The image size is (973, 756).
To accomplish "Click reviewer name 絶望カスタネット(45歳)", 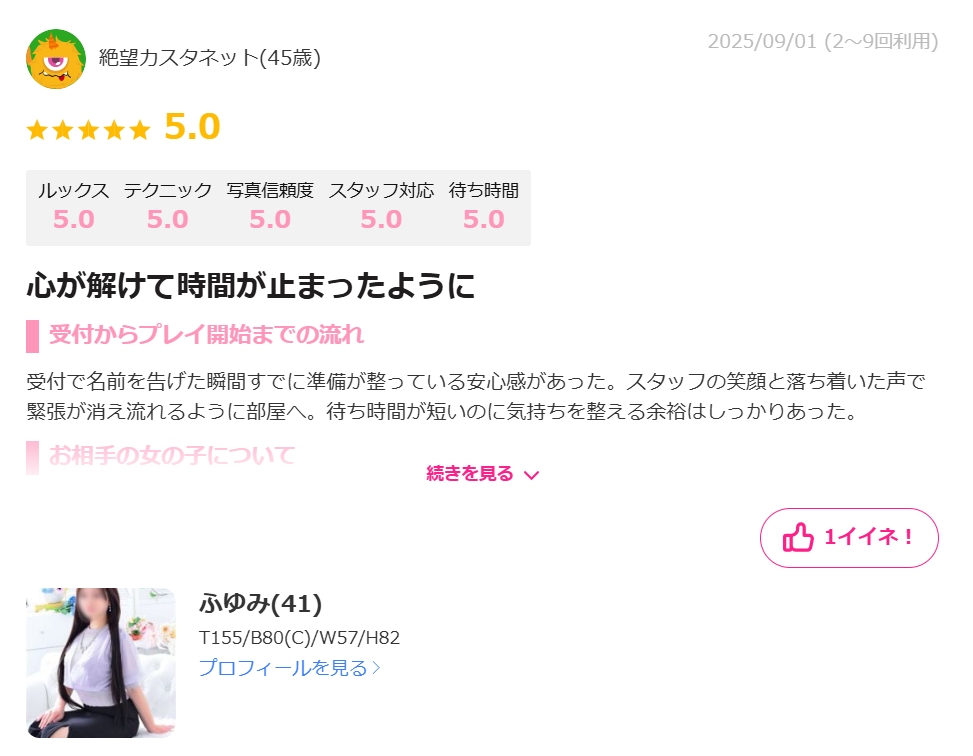I will click(210, 58).
